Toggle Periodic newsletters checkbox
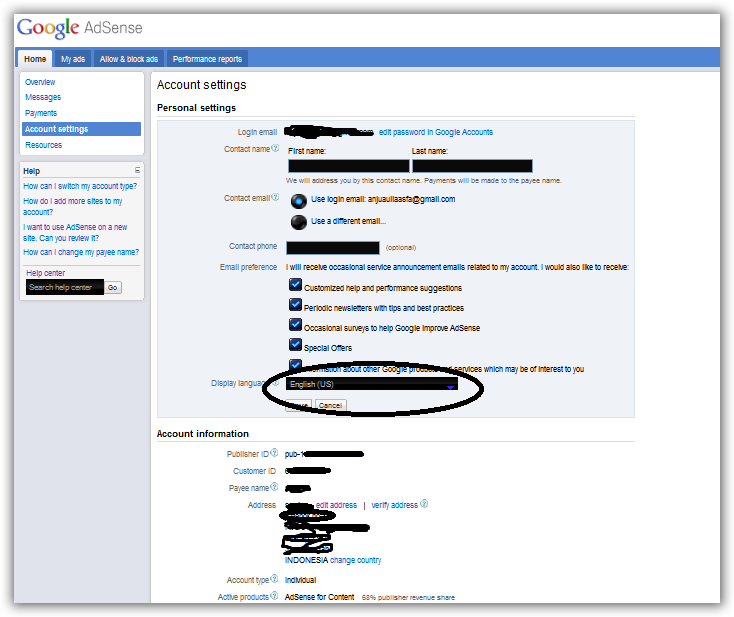This screenshot has width=734, height=617. click(x=295, y=305)
